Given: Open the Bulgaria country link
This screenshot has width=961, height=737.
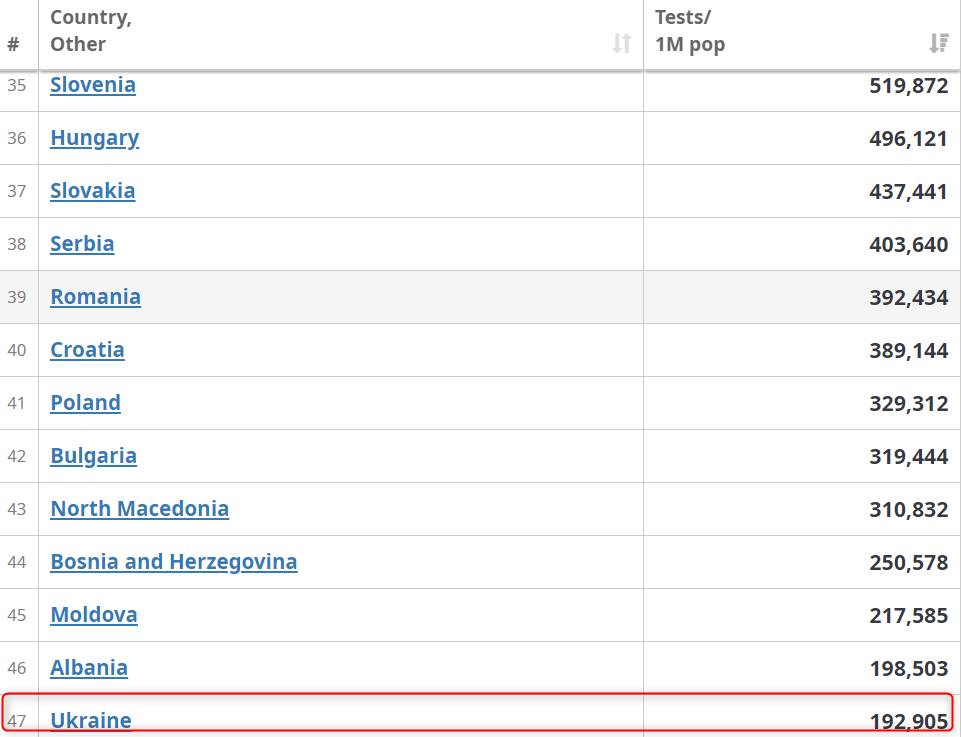Looking at the screenshot, I should pyautogui.click(x=93, y=456).
